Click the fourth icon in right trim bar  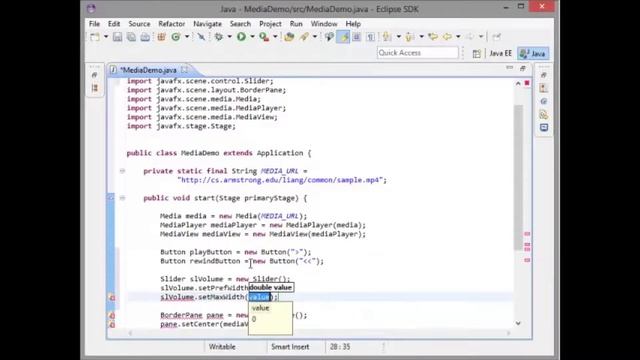click(544, 115)
